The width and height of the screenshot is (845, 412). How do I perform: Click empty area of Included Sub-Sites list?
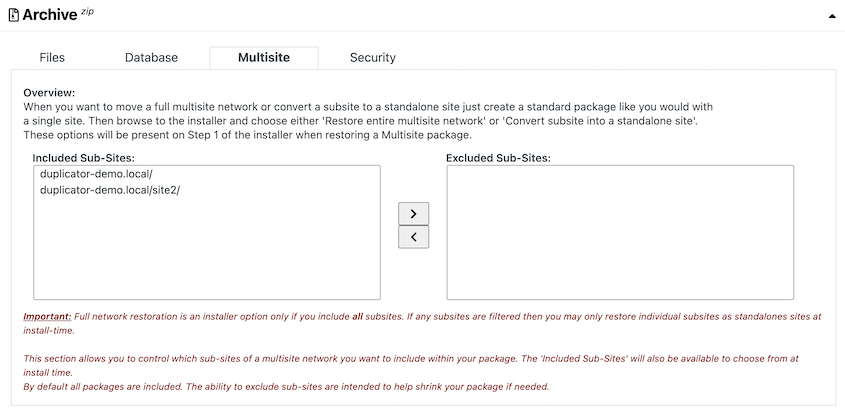(x=207, y=250)
